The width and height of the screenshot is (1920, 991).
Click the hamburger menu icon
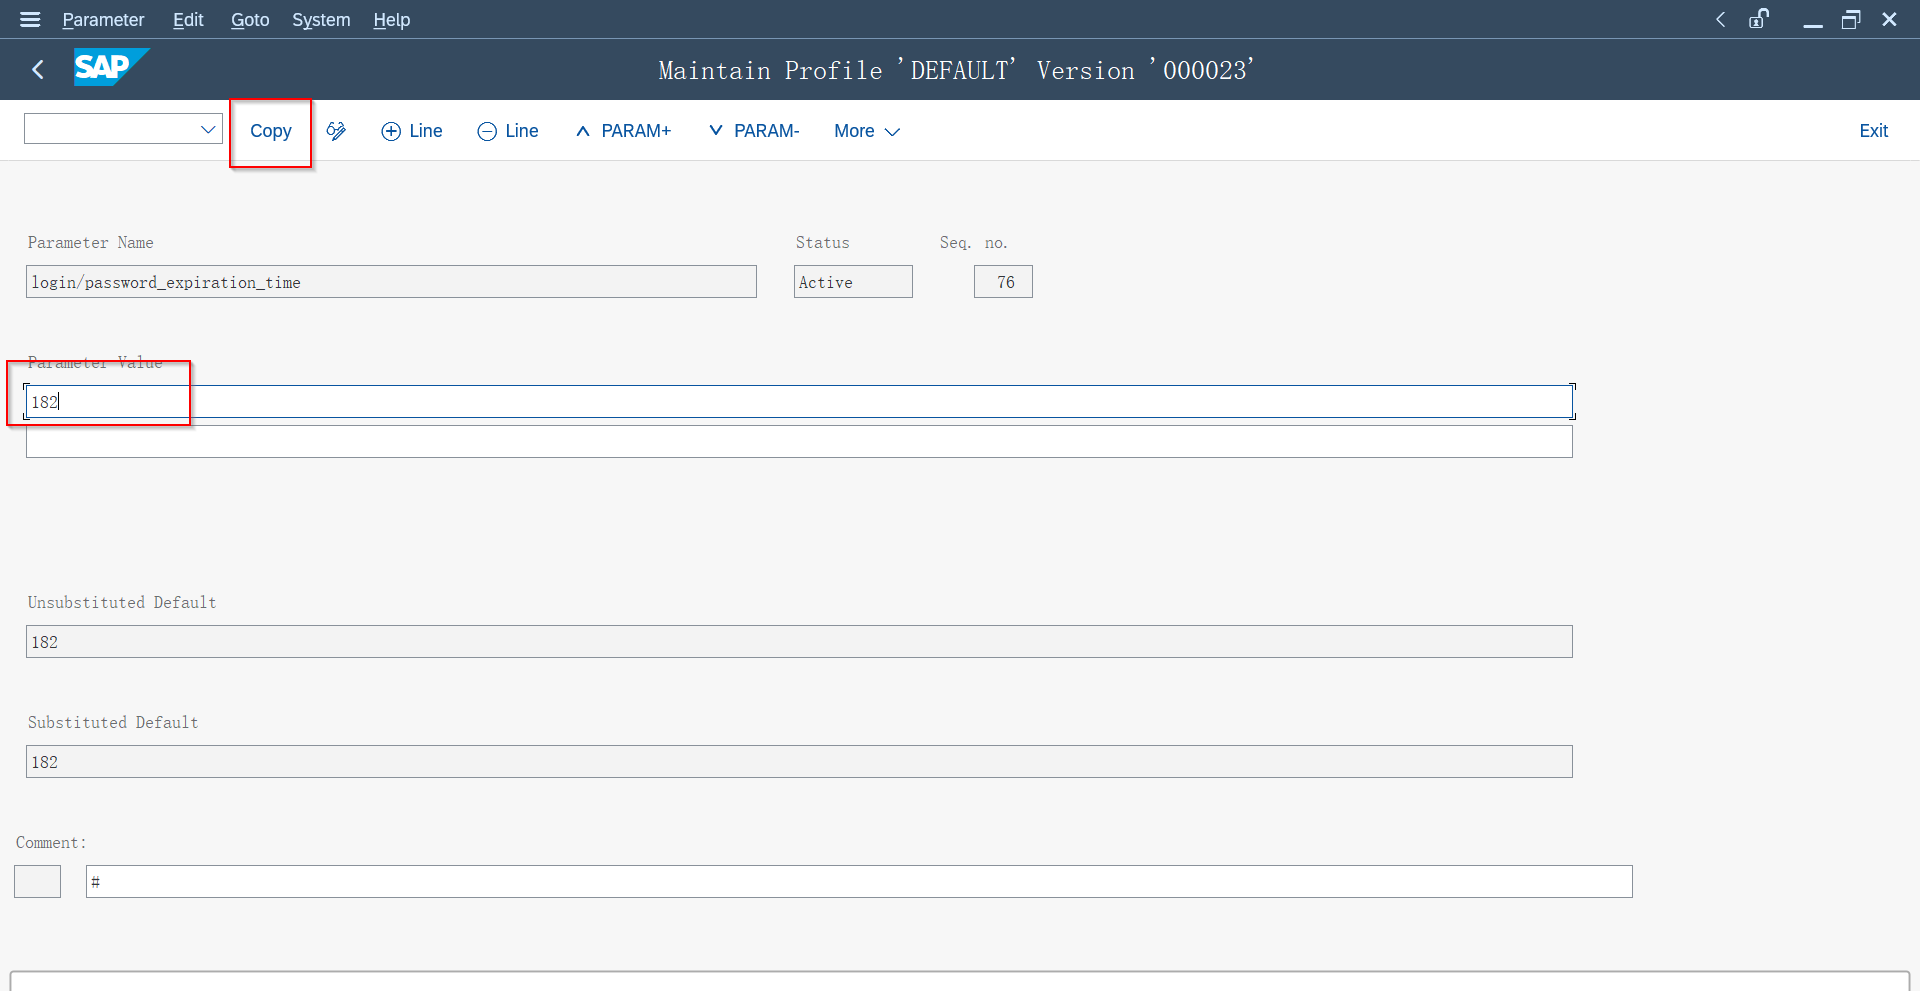[x=30, y=20]
